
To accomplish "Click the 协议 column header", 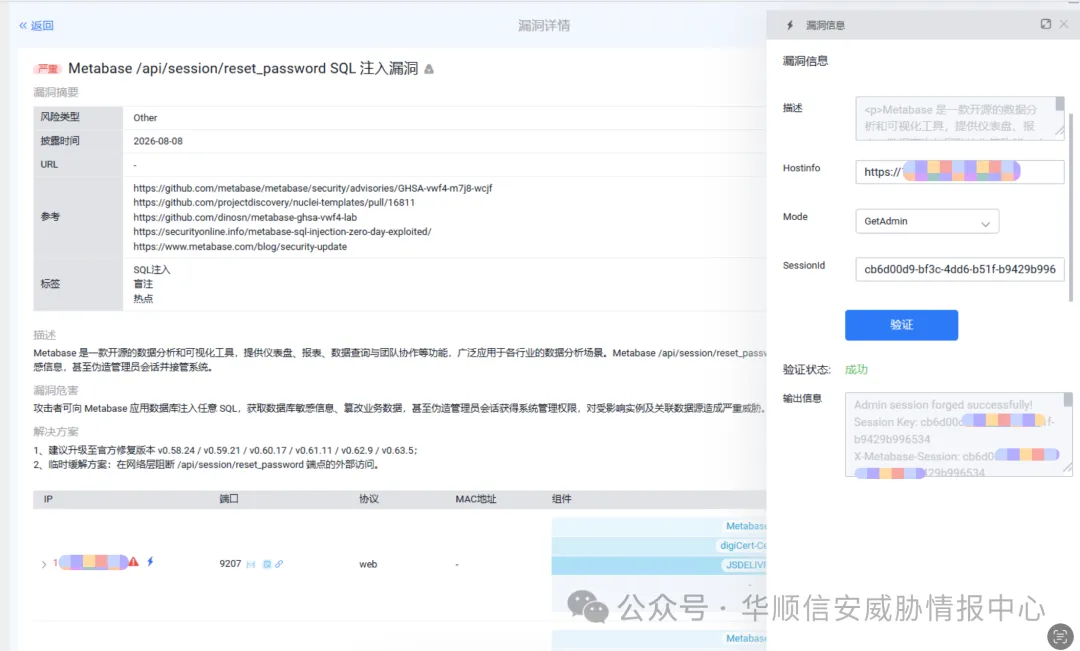I will tap(369, 499).
